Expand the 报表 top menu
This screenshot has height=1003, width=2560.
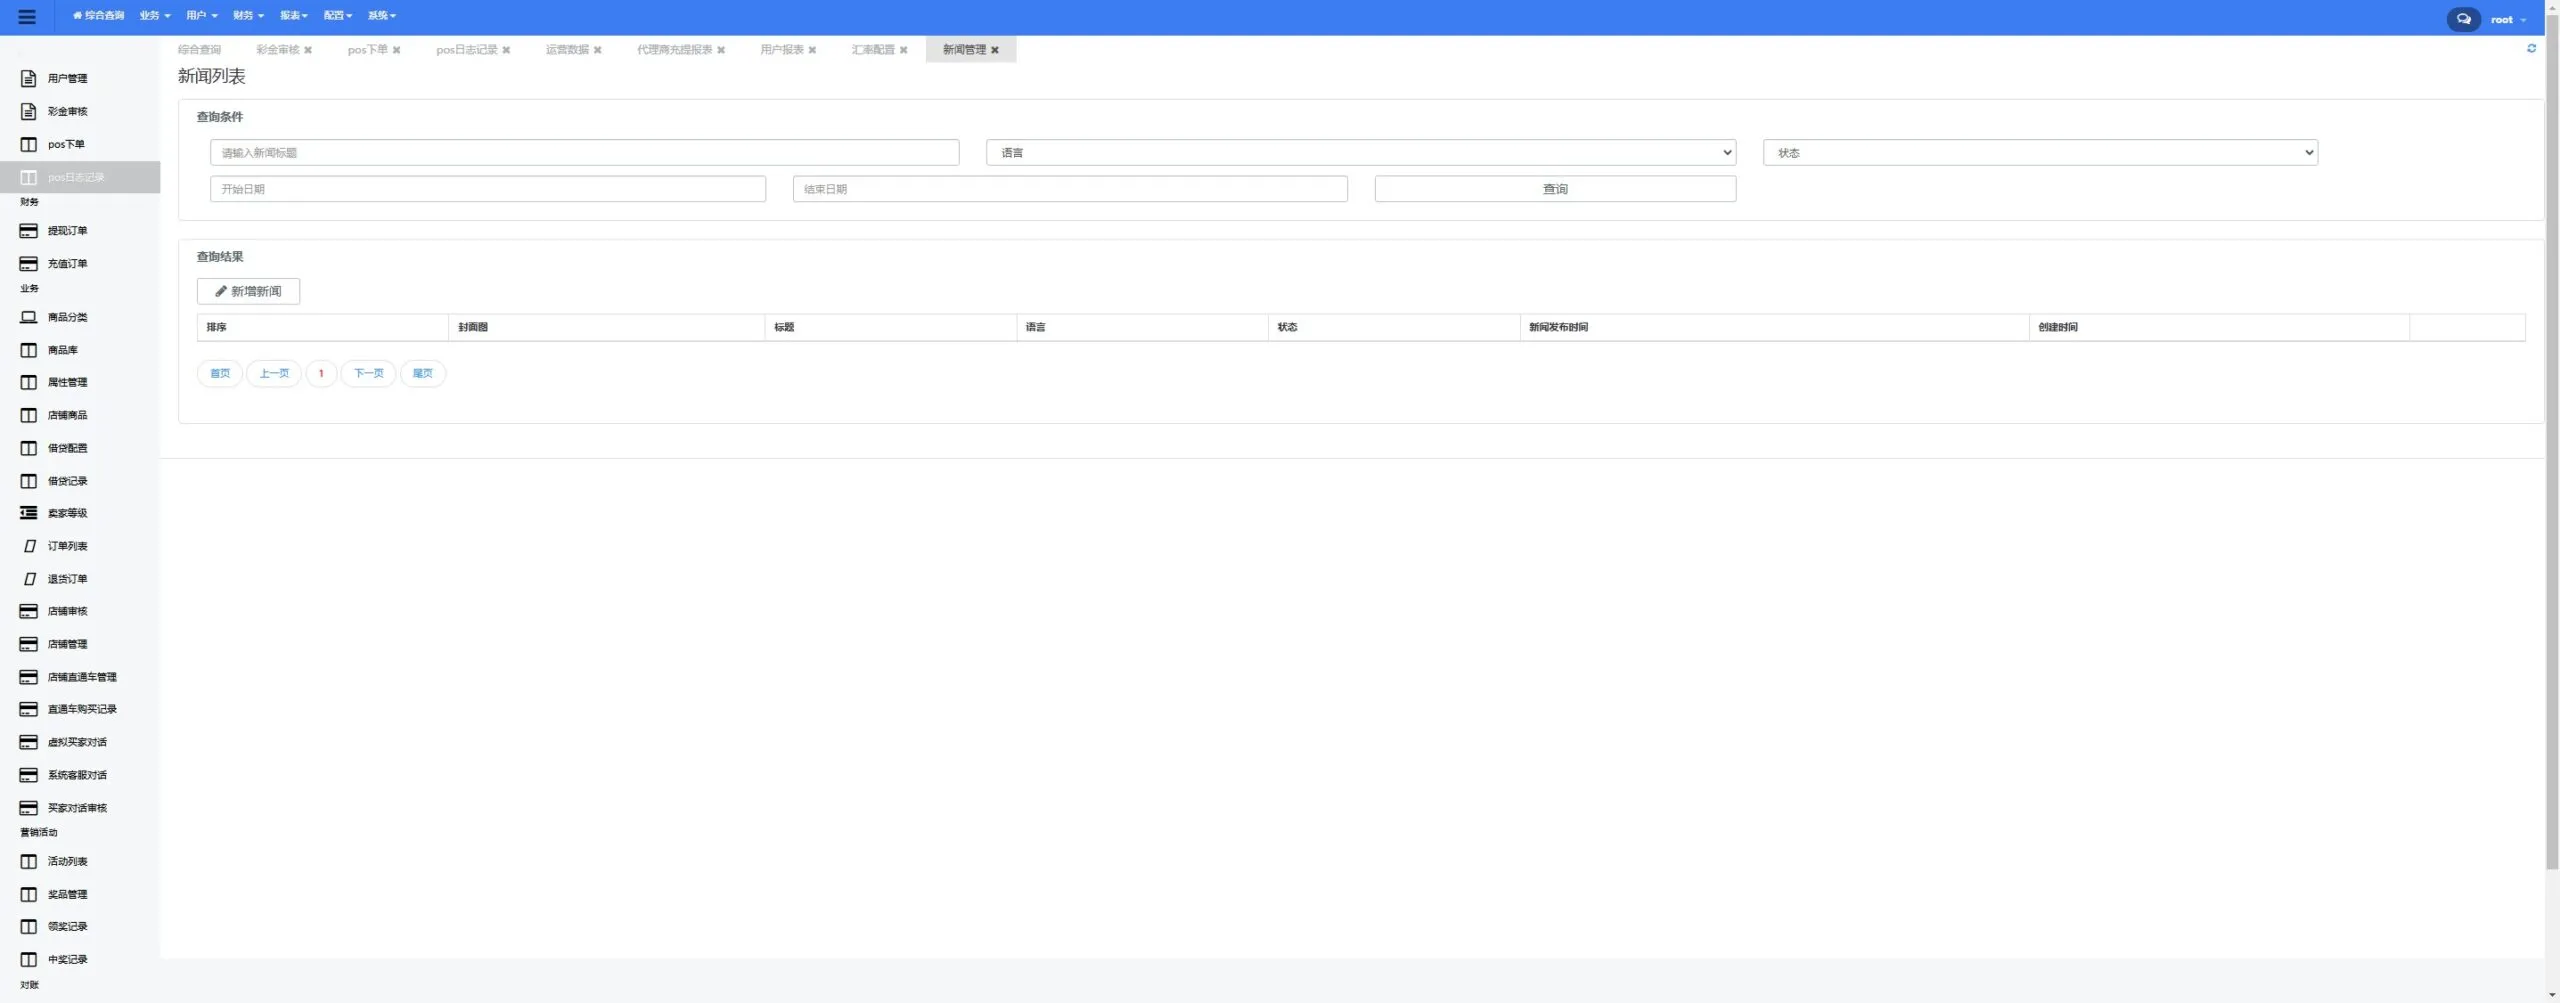294,16
